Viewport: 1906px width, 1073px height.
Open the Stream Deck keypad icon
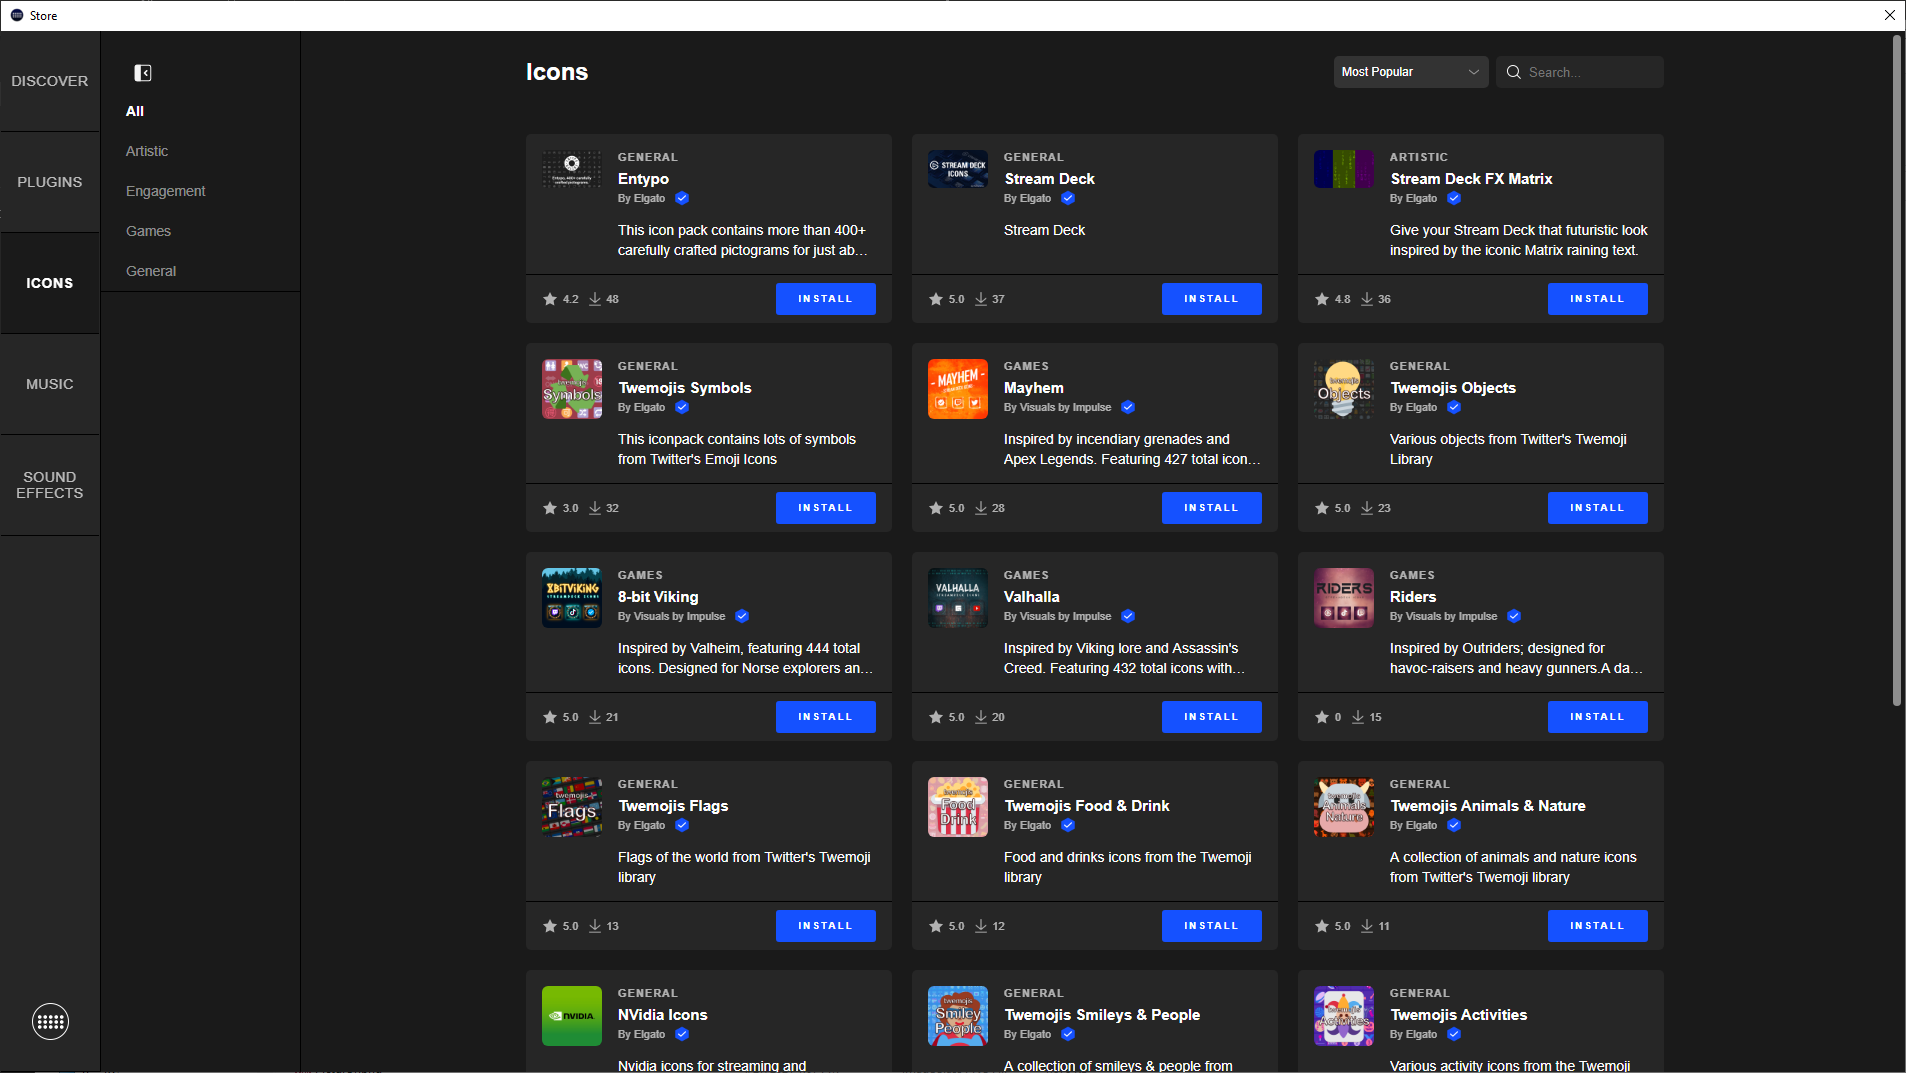tap(50, 1021)
